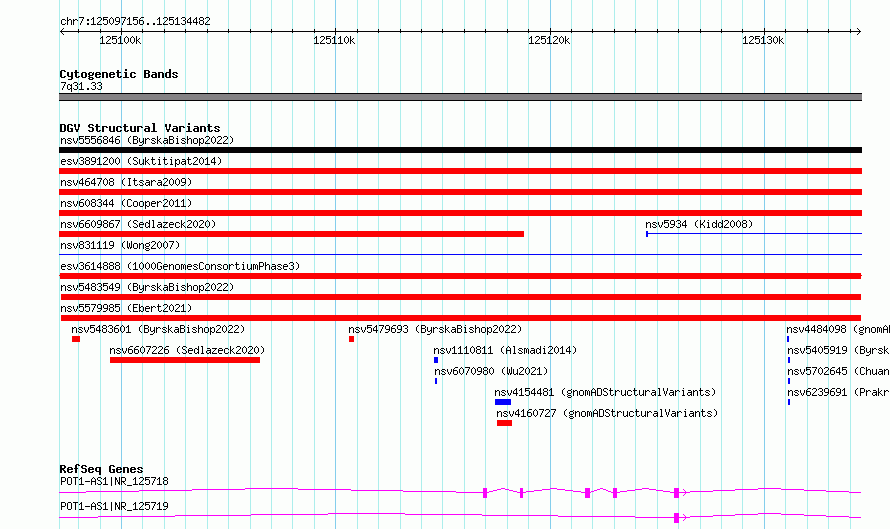Image resolution: width=890 pixels, height=529 pixels.
Task: Click the first exon block on the NR_125718 transcript
Action: point(485,493)
